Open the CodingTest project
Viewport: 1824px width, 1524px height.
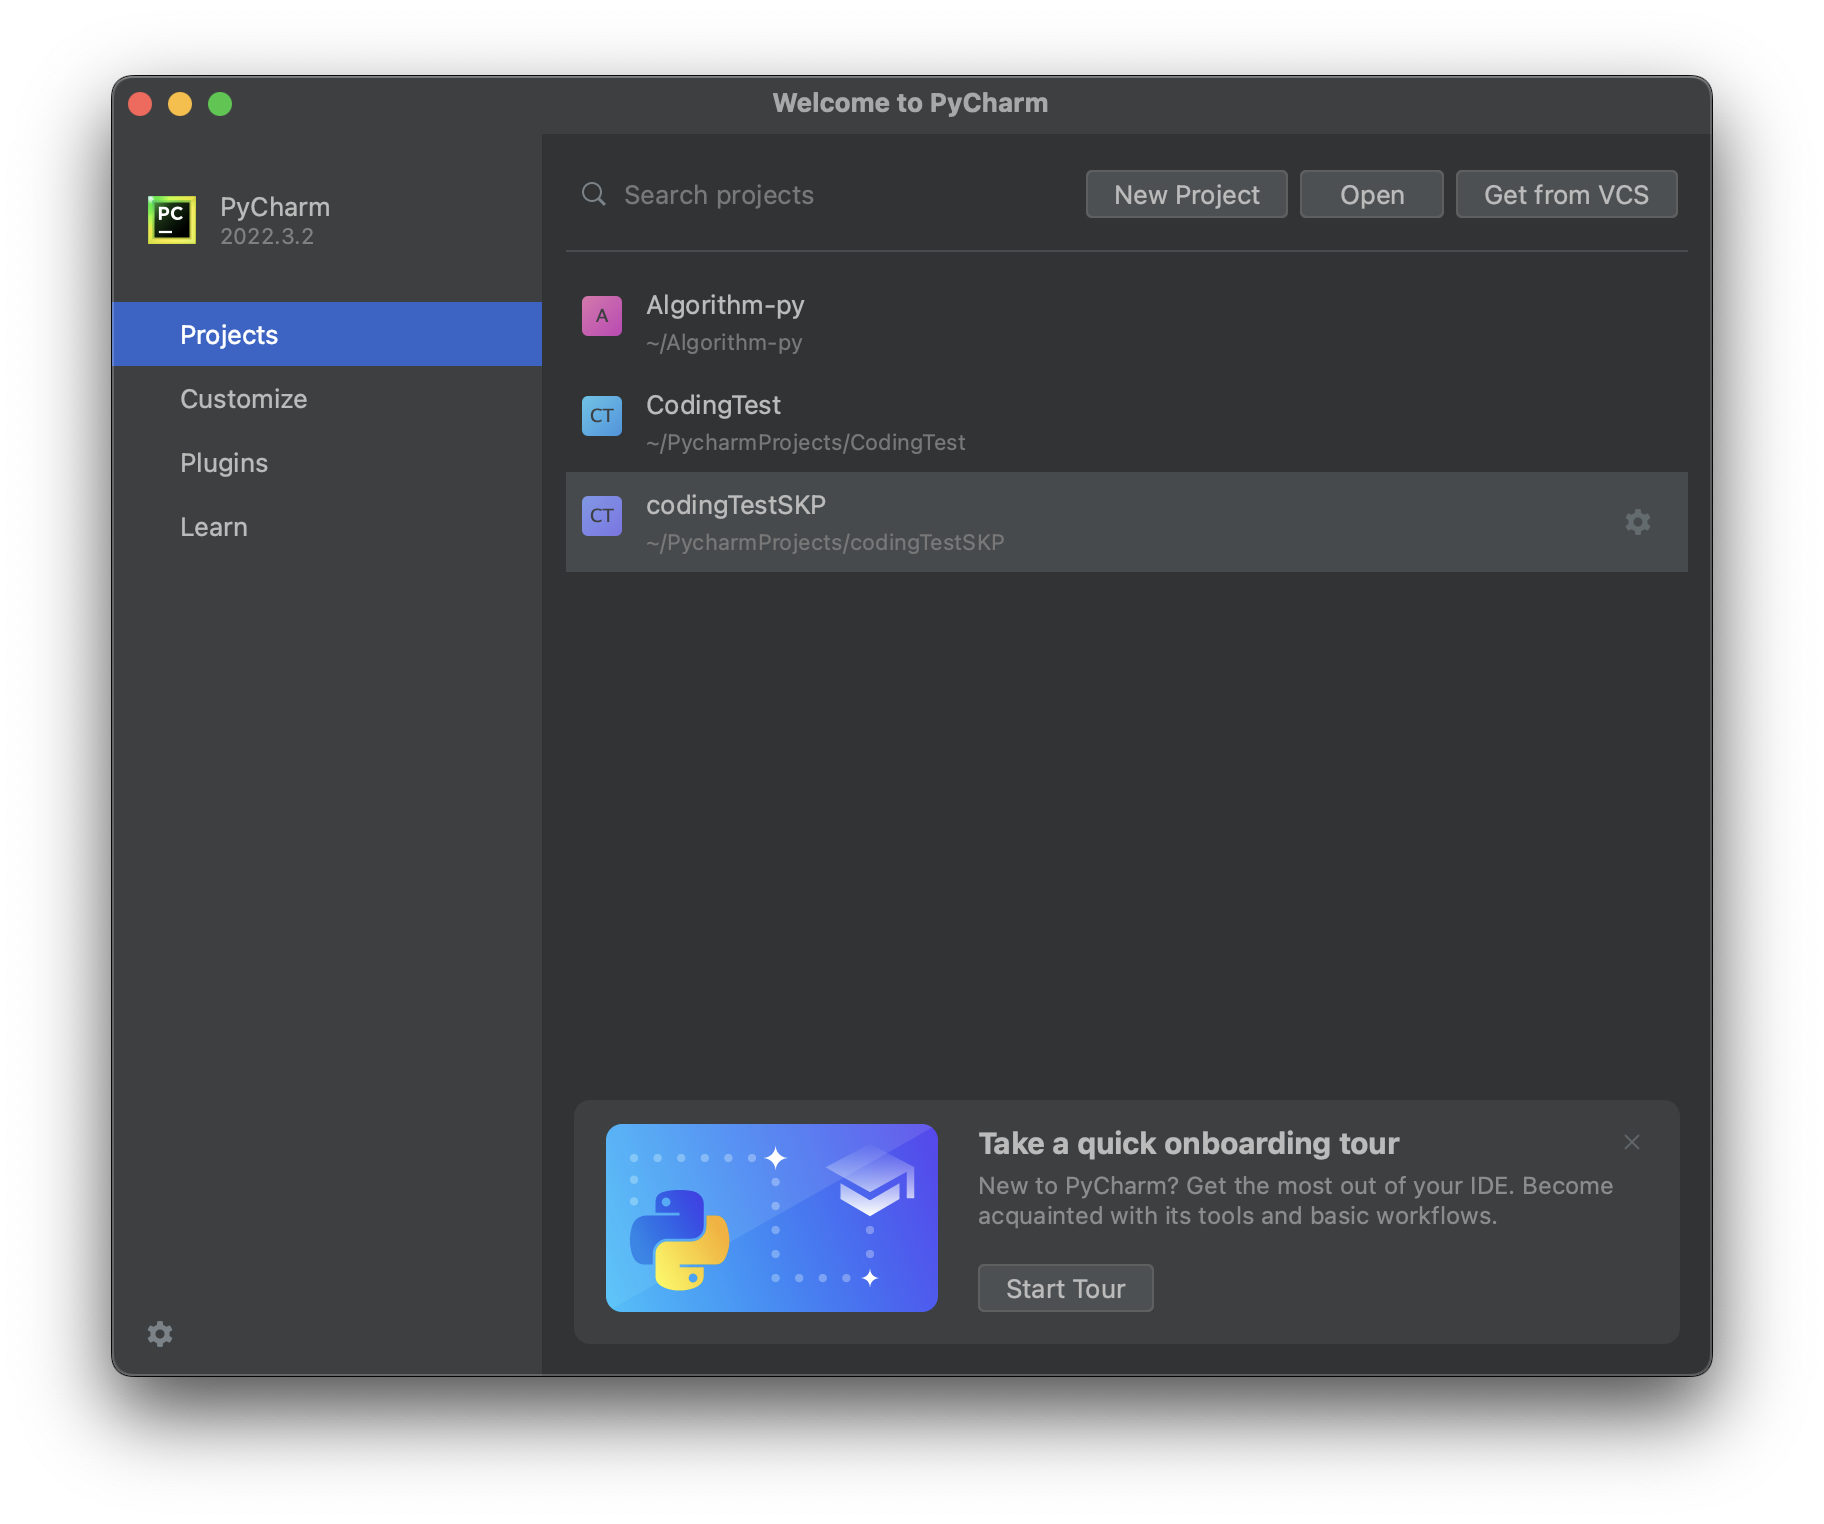tap(1127, 422)
